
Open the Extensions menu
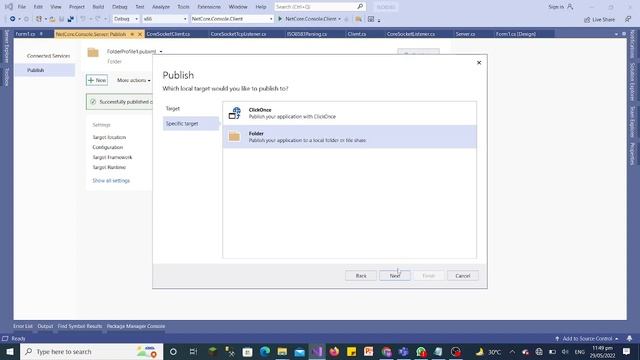tap(209, 7)
